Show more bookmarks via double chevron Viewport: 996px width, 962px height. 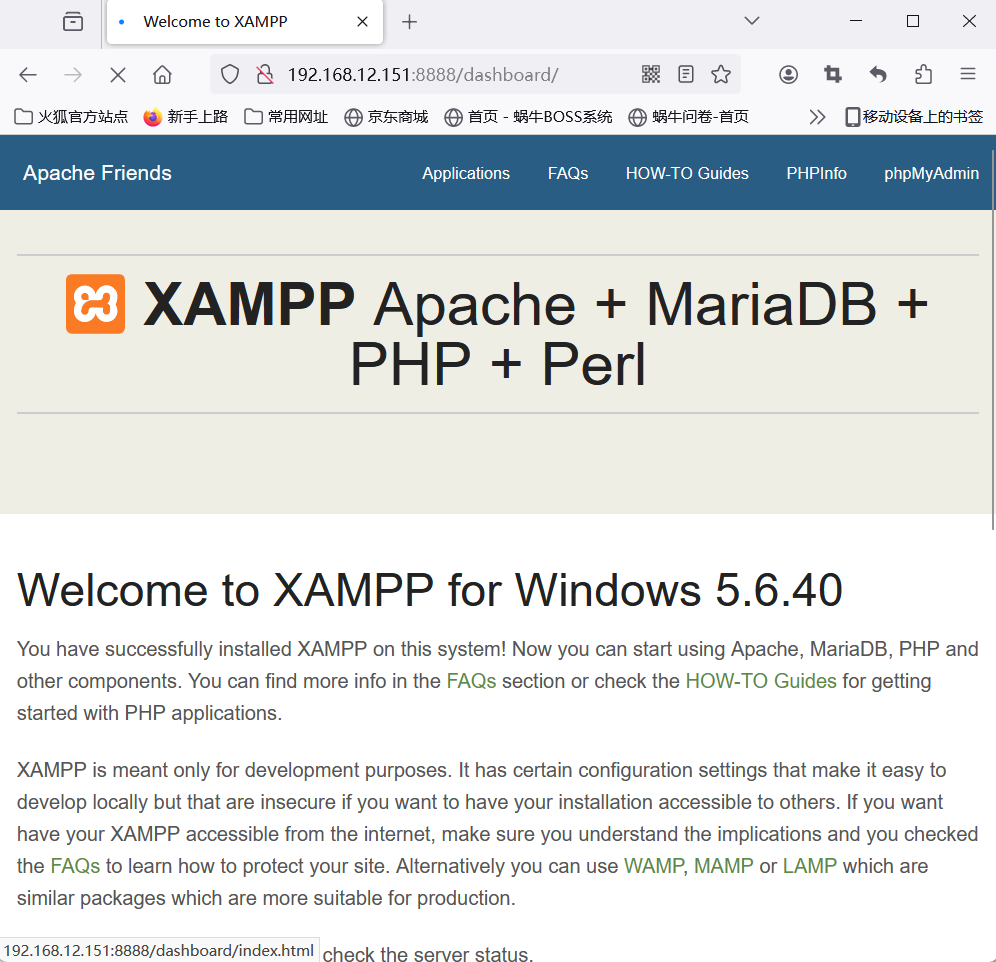[817, 117]
